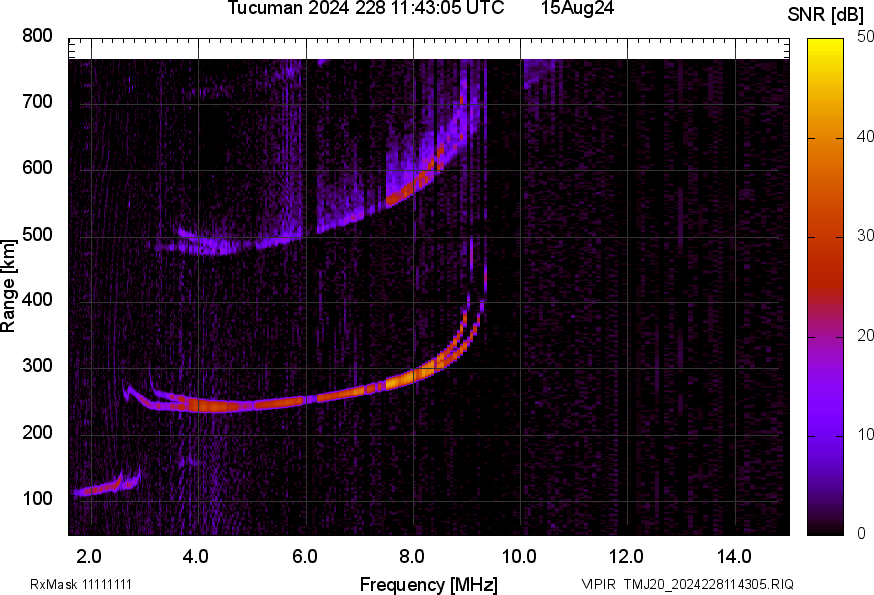874x595 pixels.
Task: Click the purple region of the SNR colorbar
Action: click(826, 420)
